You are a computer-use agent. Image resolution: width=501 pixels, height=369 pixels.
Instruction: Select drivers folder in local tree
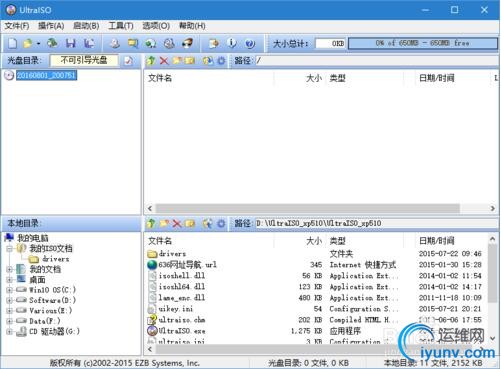click(56, 259)
